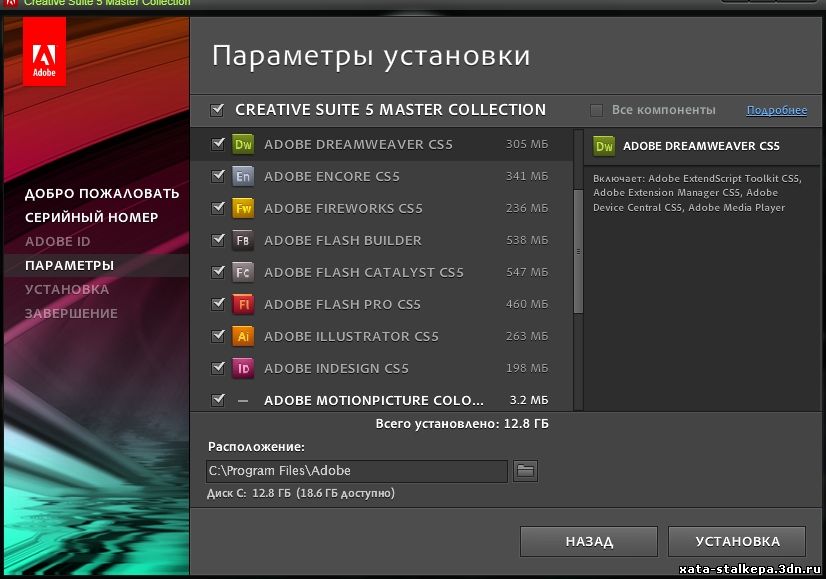The width and height of the screenshot is (826, 579).
Task: Click the Установка step in the sidebar
Action: click(67, 289)
